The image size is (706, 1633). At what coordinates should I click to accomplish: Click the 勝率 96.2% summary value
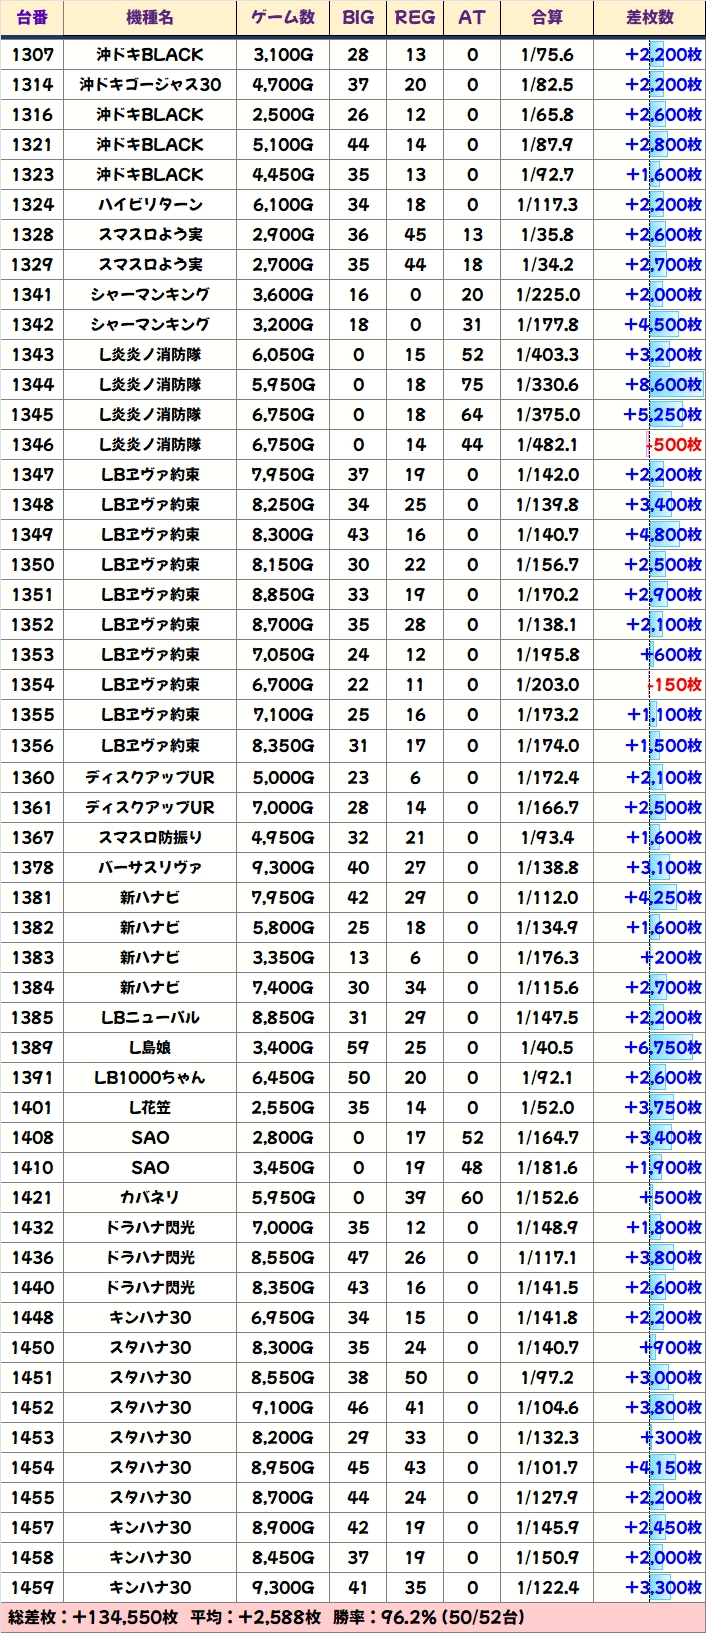point(429,1618)
